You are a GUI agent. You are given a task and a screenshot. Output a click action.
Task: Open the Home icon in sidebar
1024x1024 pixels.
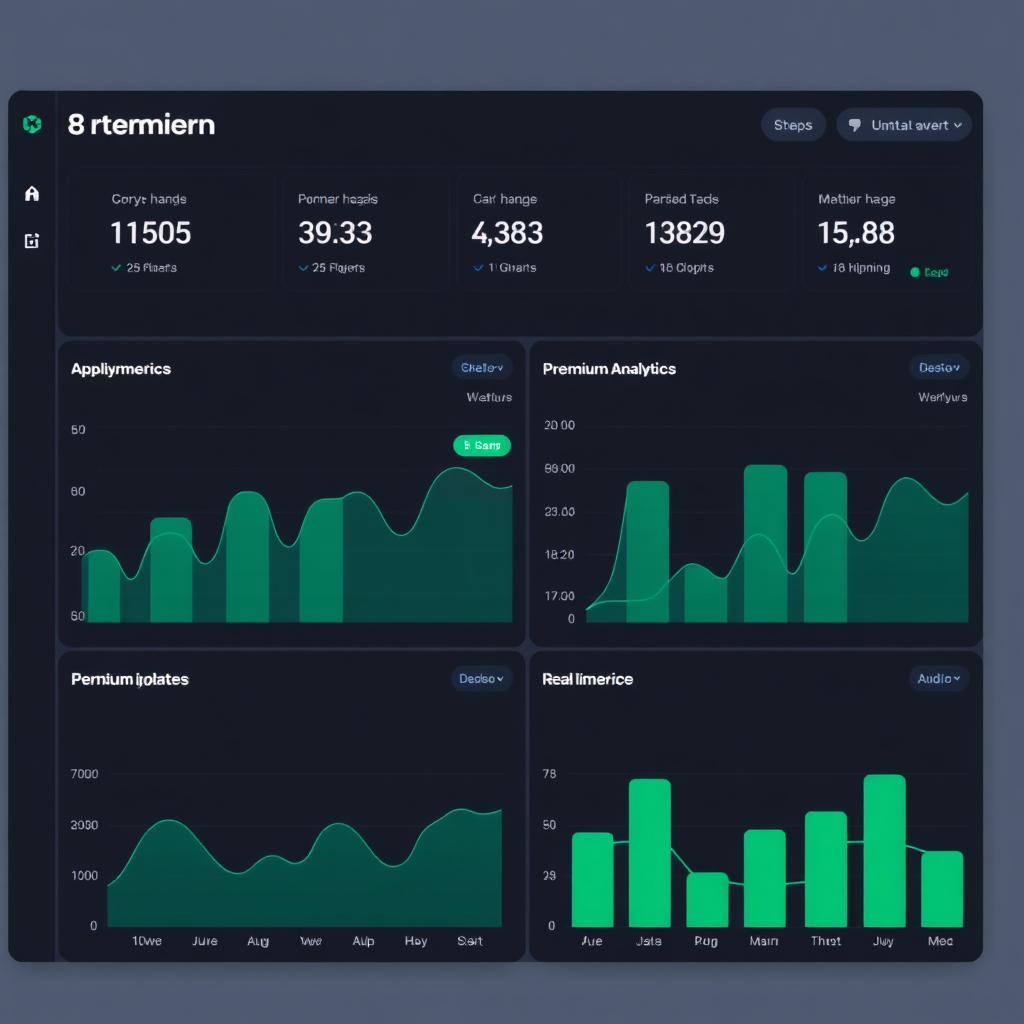click(x=32, y=193)
